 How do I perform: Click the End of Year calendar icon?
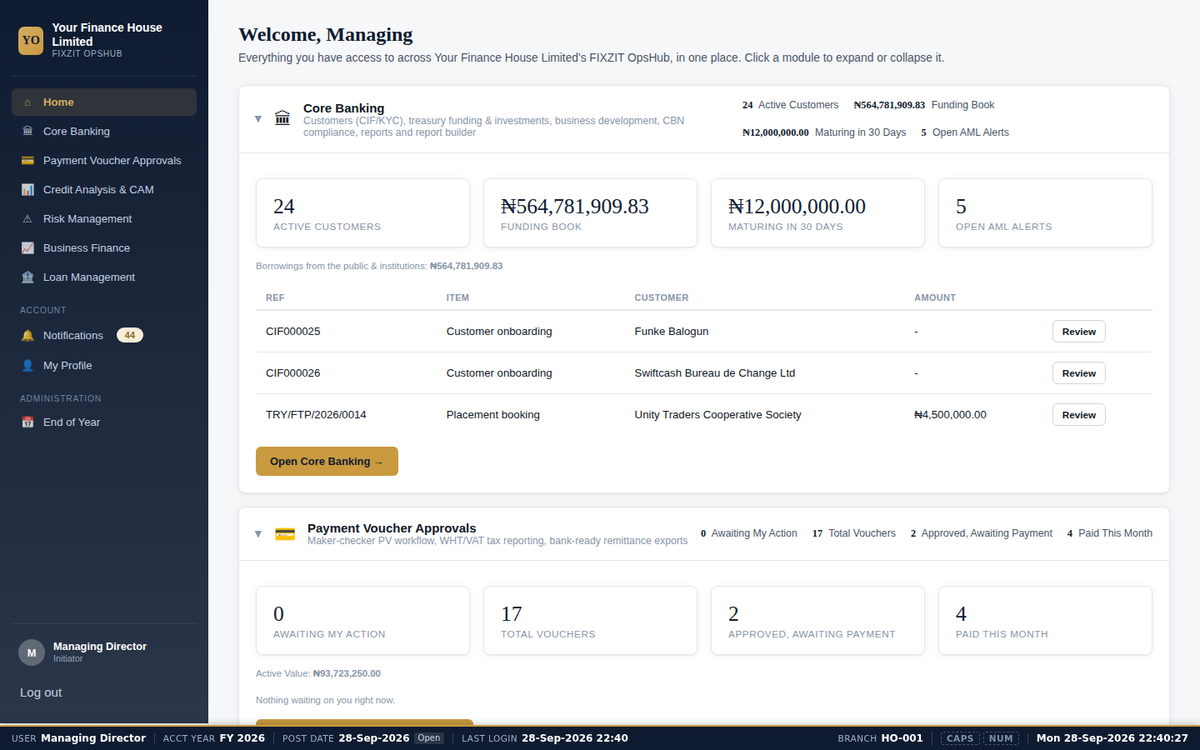pos(27,422)
